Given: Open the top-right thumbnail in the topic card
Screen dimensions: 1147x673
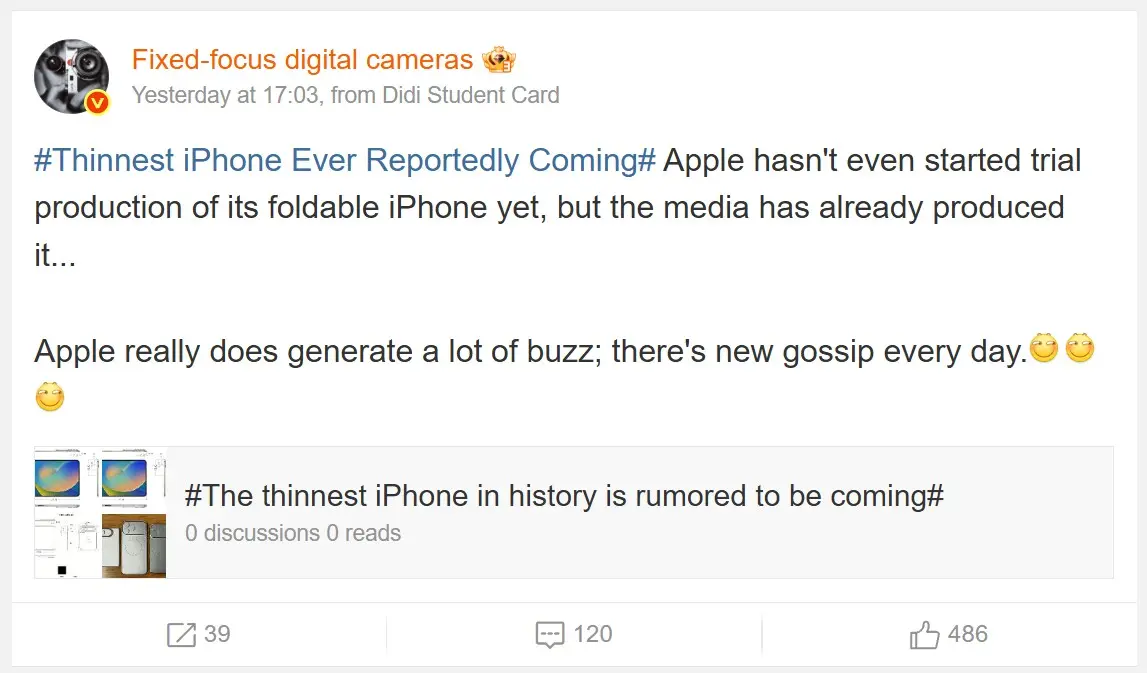Looking at the screenshot, I should coord(133,480).
